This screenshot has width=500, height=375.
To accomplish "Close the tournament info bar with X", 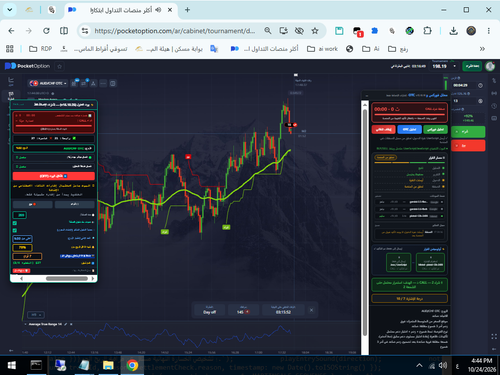I will (311, 310).
